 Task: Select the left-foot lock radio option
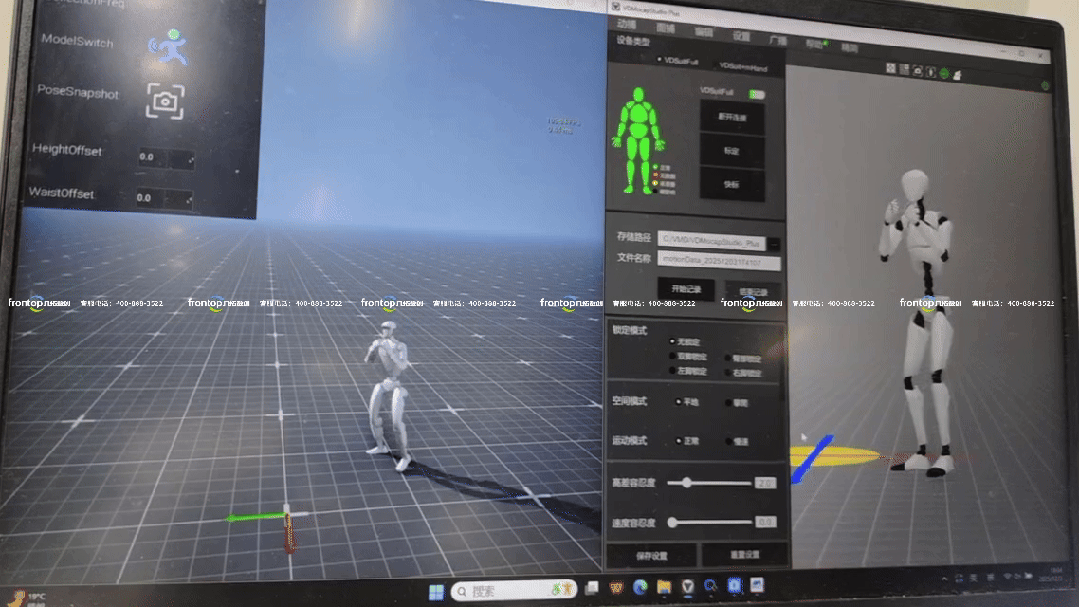672,370
